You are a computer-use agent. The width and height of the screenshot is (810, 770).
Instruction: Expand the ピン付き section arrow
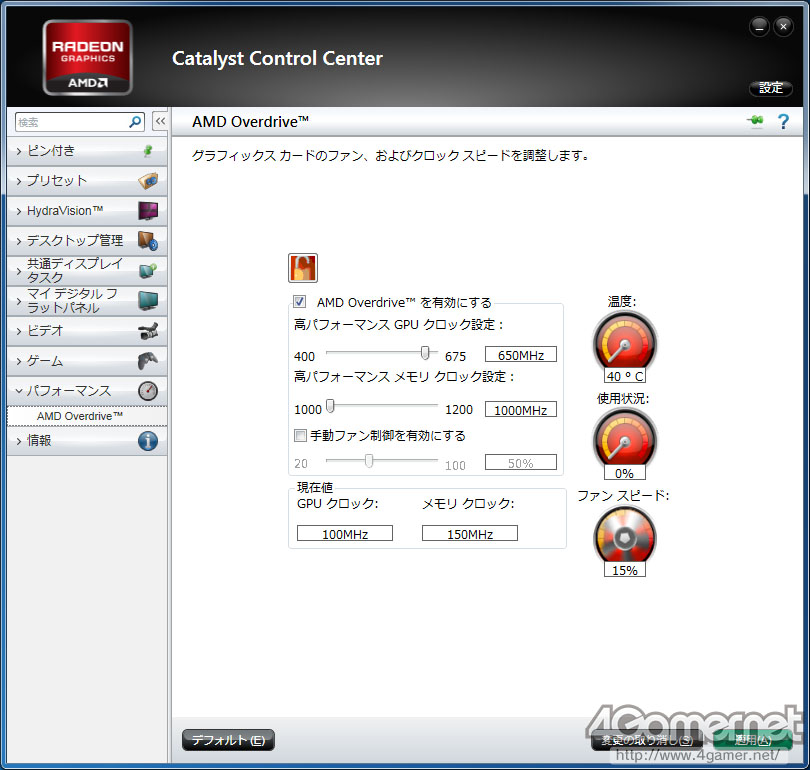click(19, 151)
